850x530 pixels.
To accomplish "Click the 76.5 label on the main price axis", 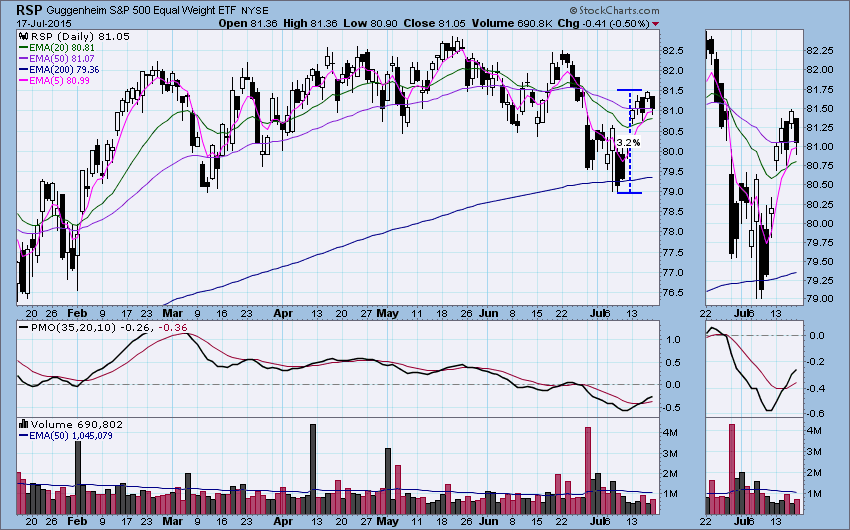I will [672, 293].
